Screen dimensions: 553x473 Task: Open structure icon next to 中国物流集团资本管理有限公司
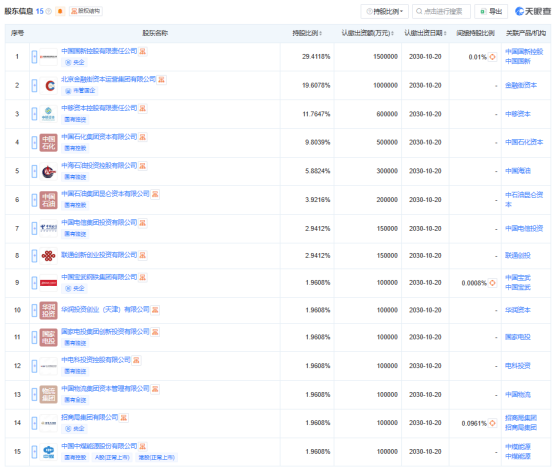[155, 389]
